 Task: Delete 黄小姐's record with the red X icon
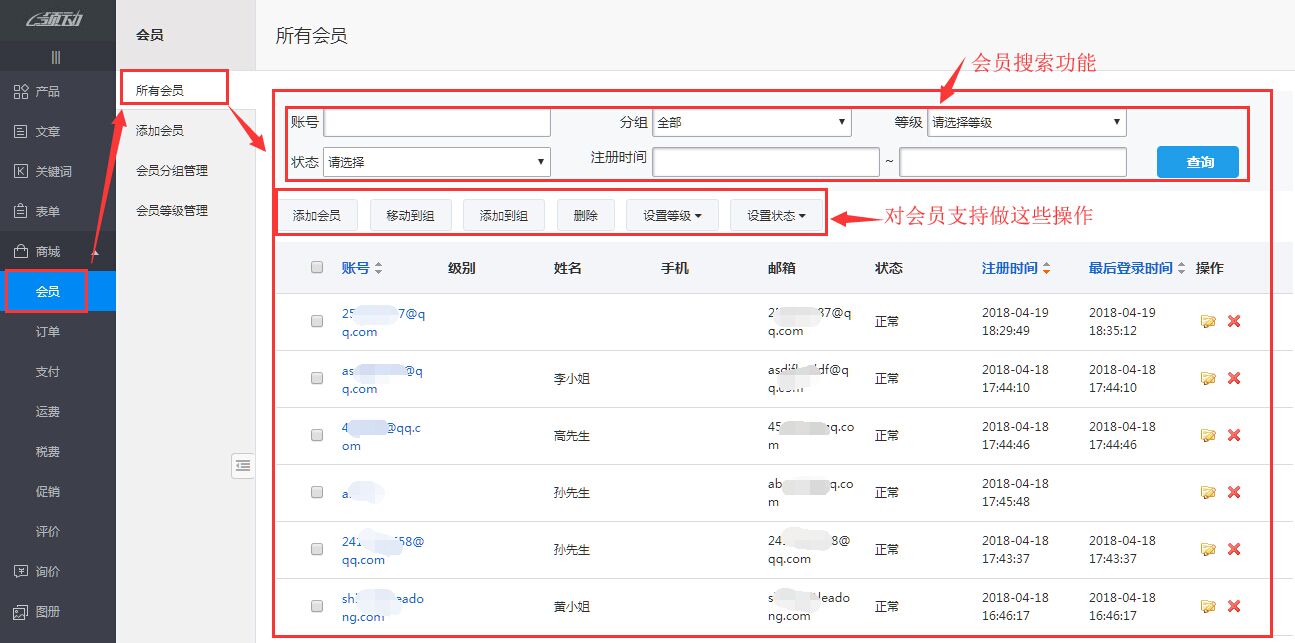point(1233,606)
